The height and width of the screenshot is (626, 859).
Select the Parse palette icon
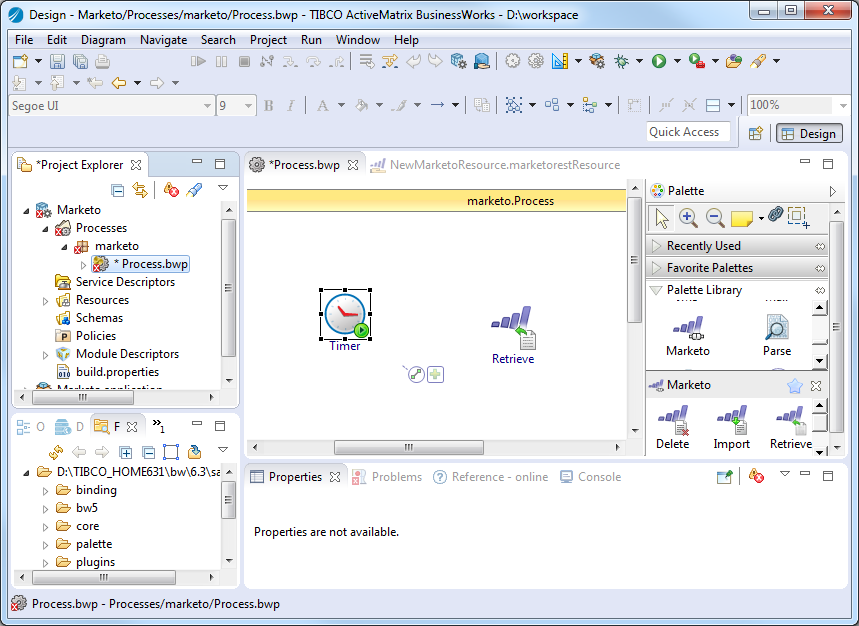coord(777,328)
